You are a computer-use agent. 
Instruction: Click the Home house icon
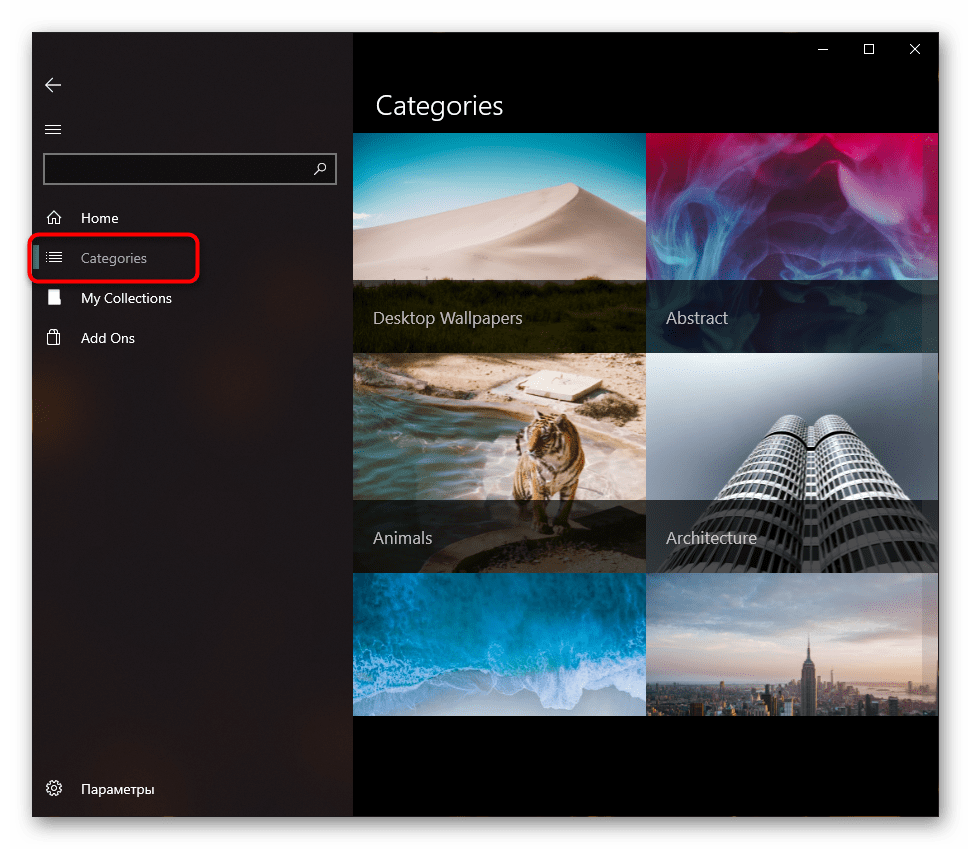[x=54, y=218]
